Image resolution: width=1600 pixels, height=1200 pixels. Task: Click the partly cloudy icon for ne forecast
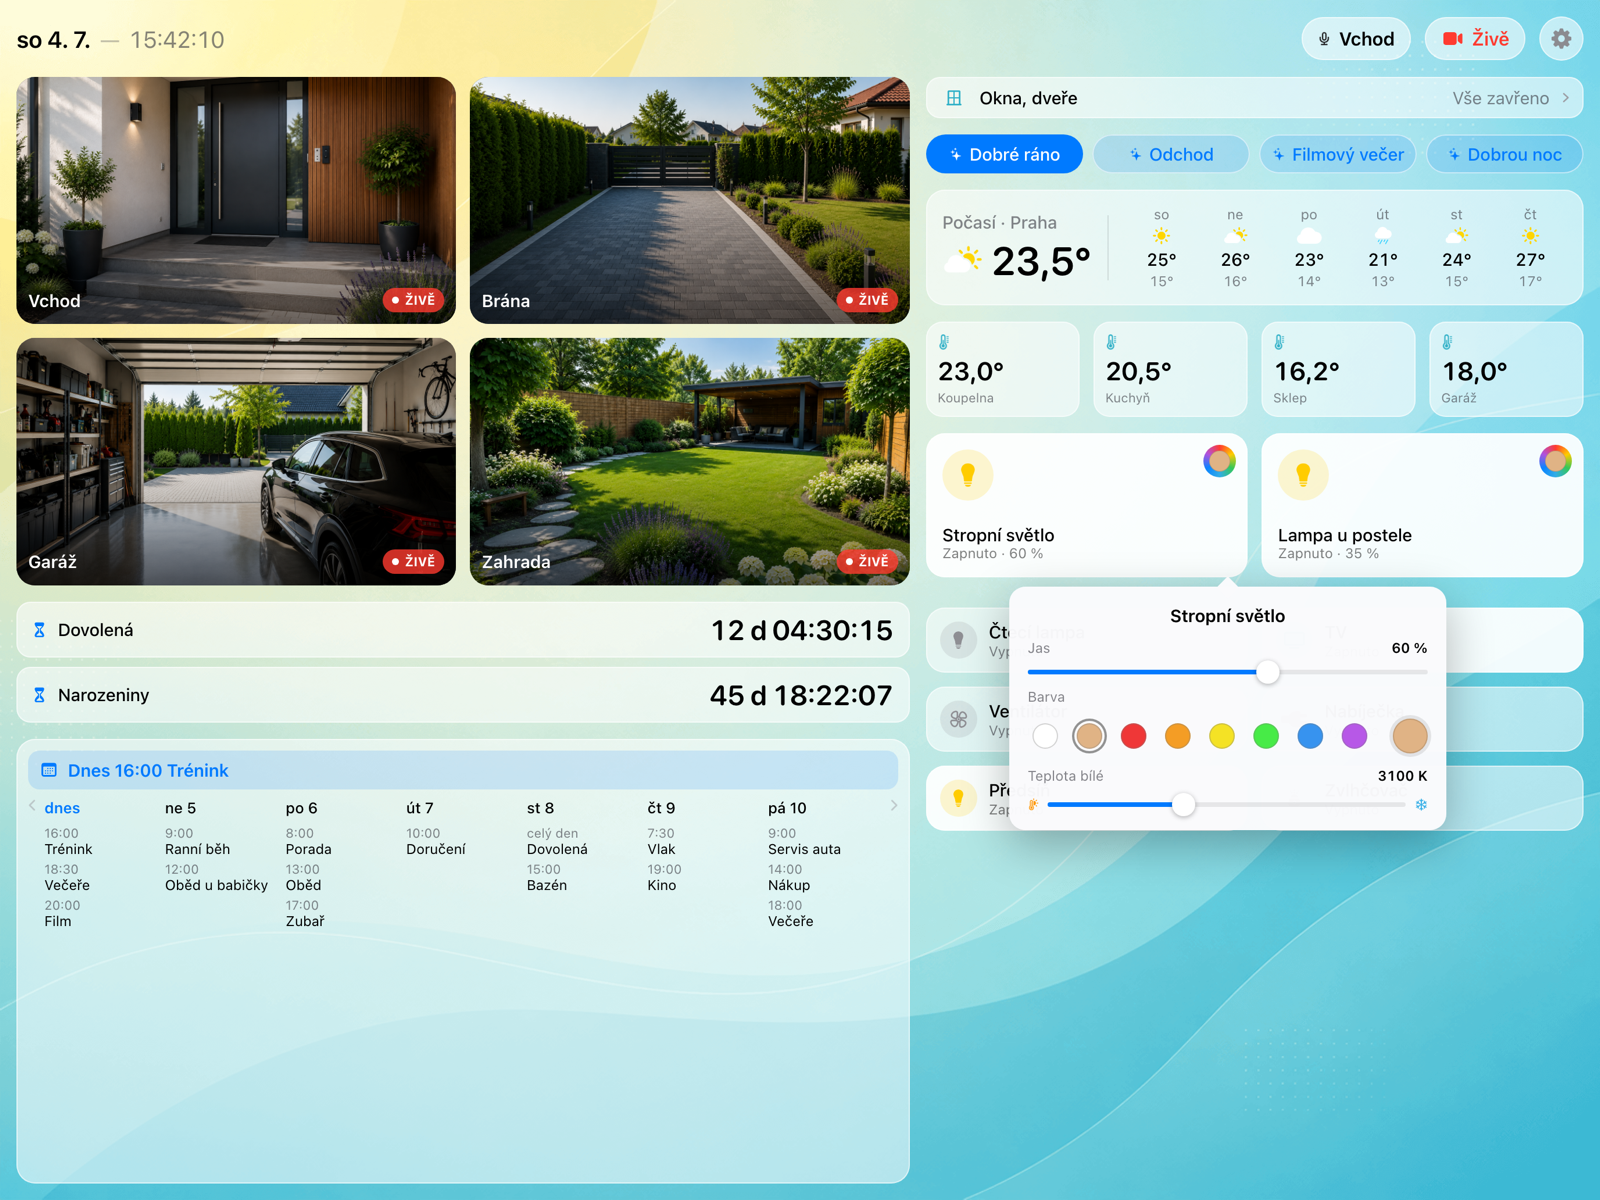point(1235,236)
